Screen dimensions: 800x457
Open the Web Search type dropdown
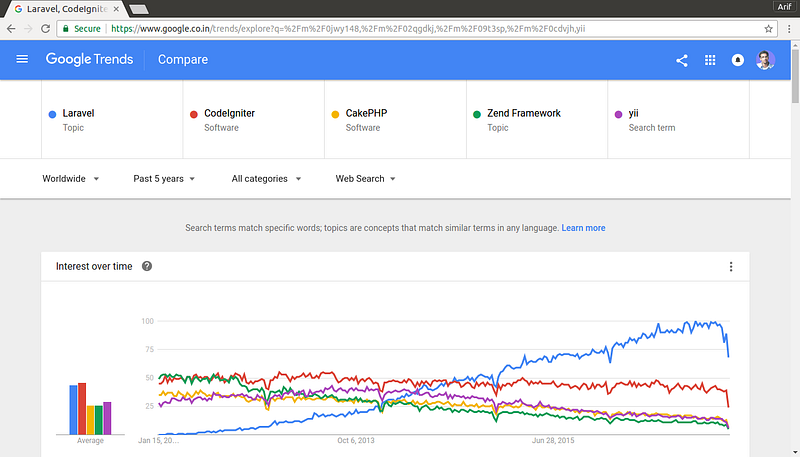tap(365, 179)
